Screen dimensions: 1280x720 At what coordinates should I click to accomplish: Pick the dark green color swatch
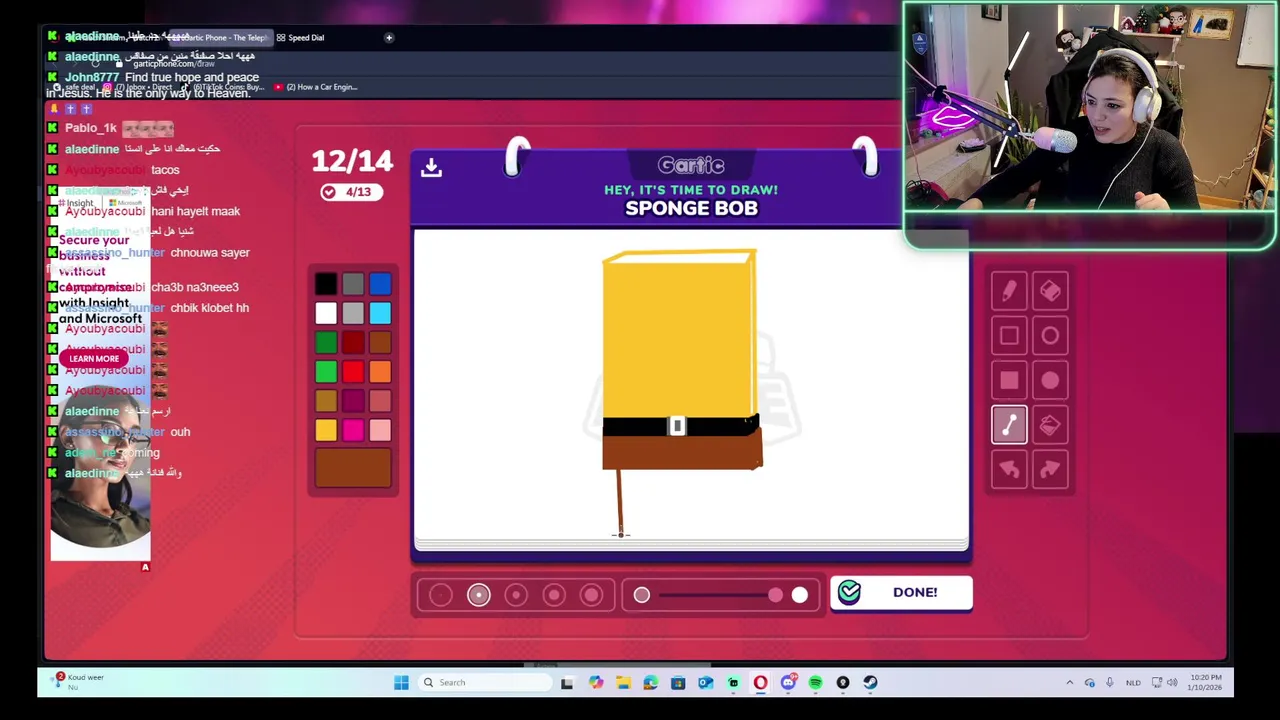pyautogui.click(x=326, y=343)
